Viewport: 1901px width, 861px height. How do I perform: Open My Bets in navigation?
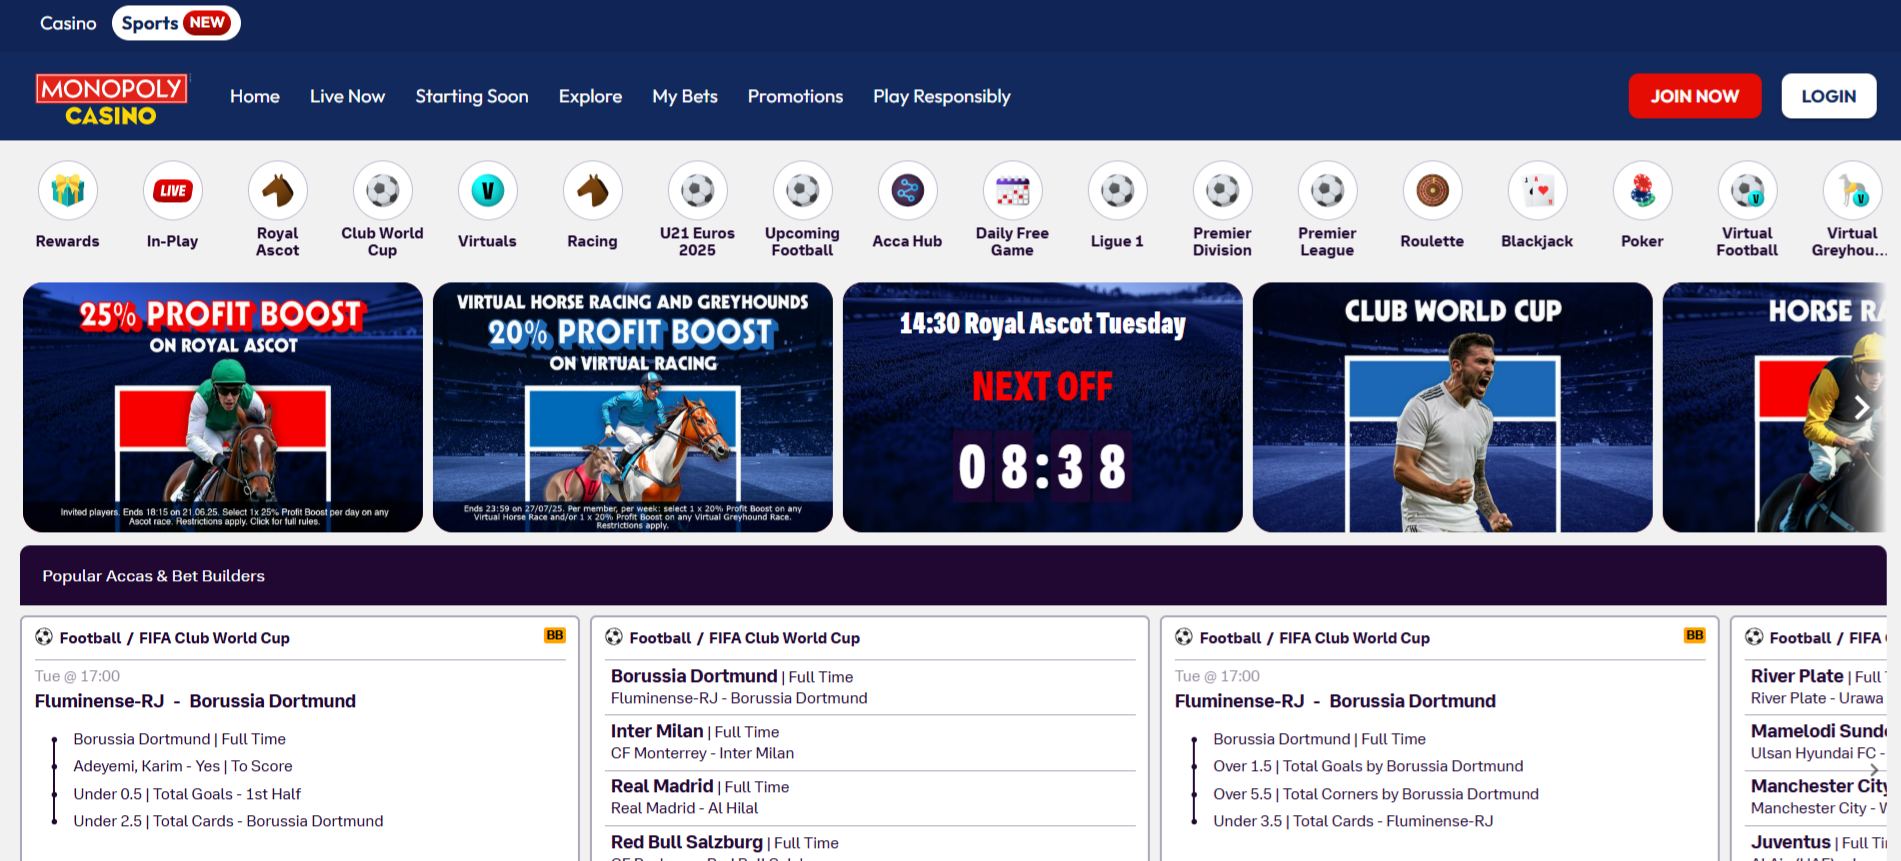685,97
